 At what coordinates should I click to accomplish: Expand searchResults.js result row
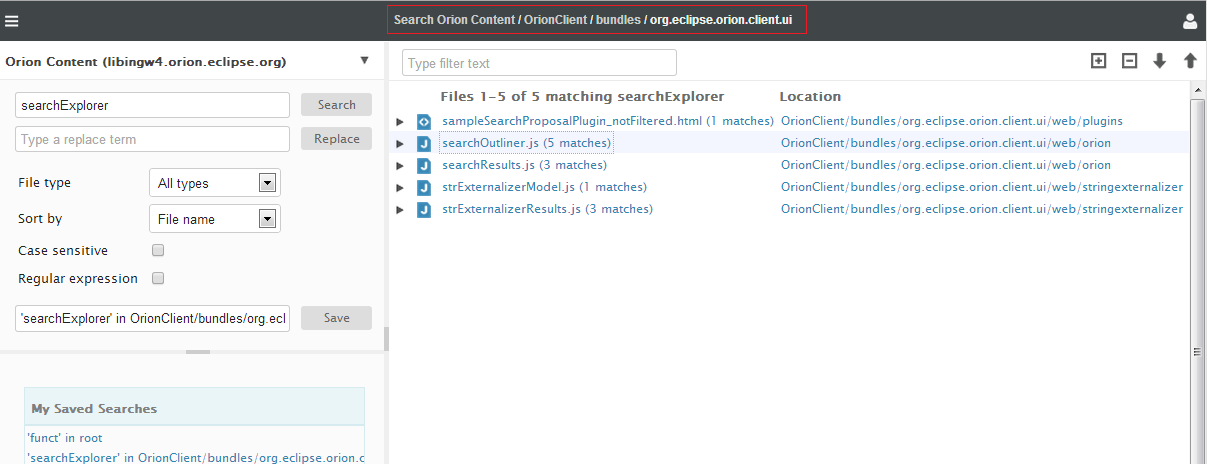click(400, 165)
